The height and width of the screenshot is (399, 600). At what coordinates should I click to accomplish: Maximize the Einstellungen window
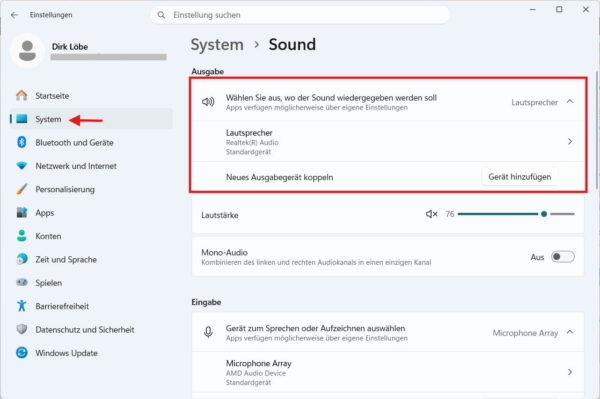pyautogui.click(x=559, y=10)
